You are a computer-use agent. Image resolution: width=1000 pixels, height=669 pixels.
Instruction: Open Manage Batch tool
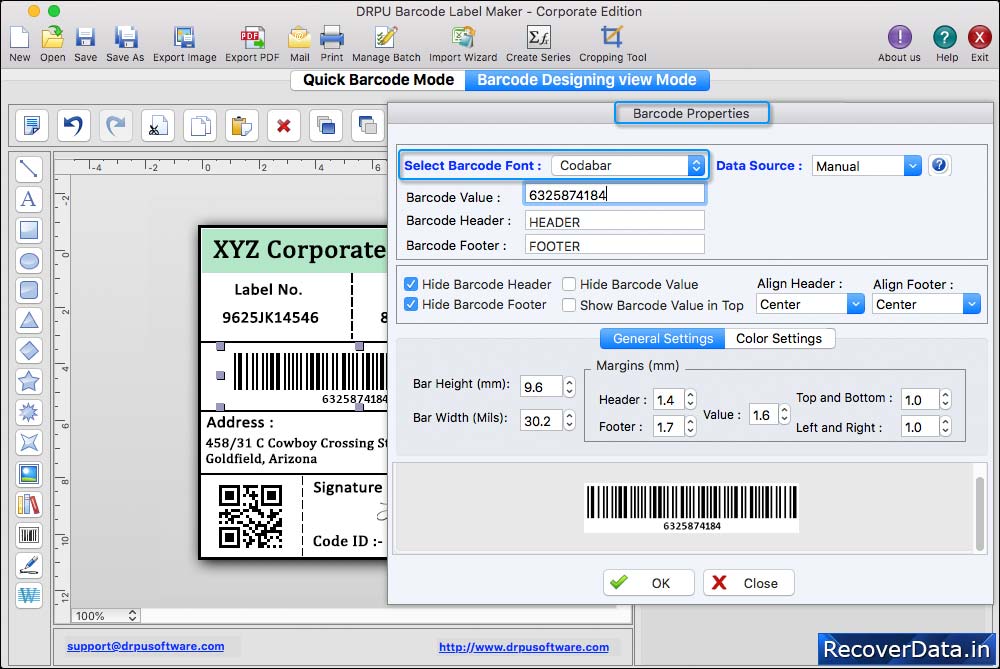(x=386, y=38)
